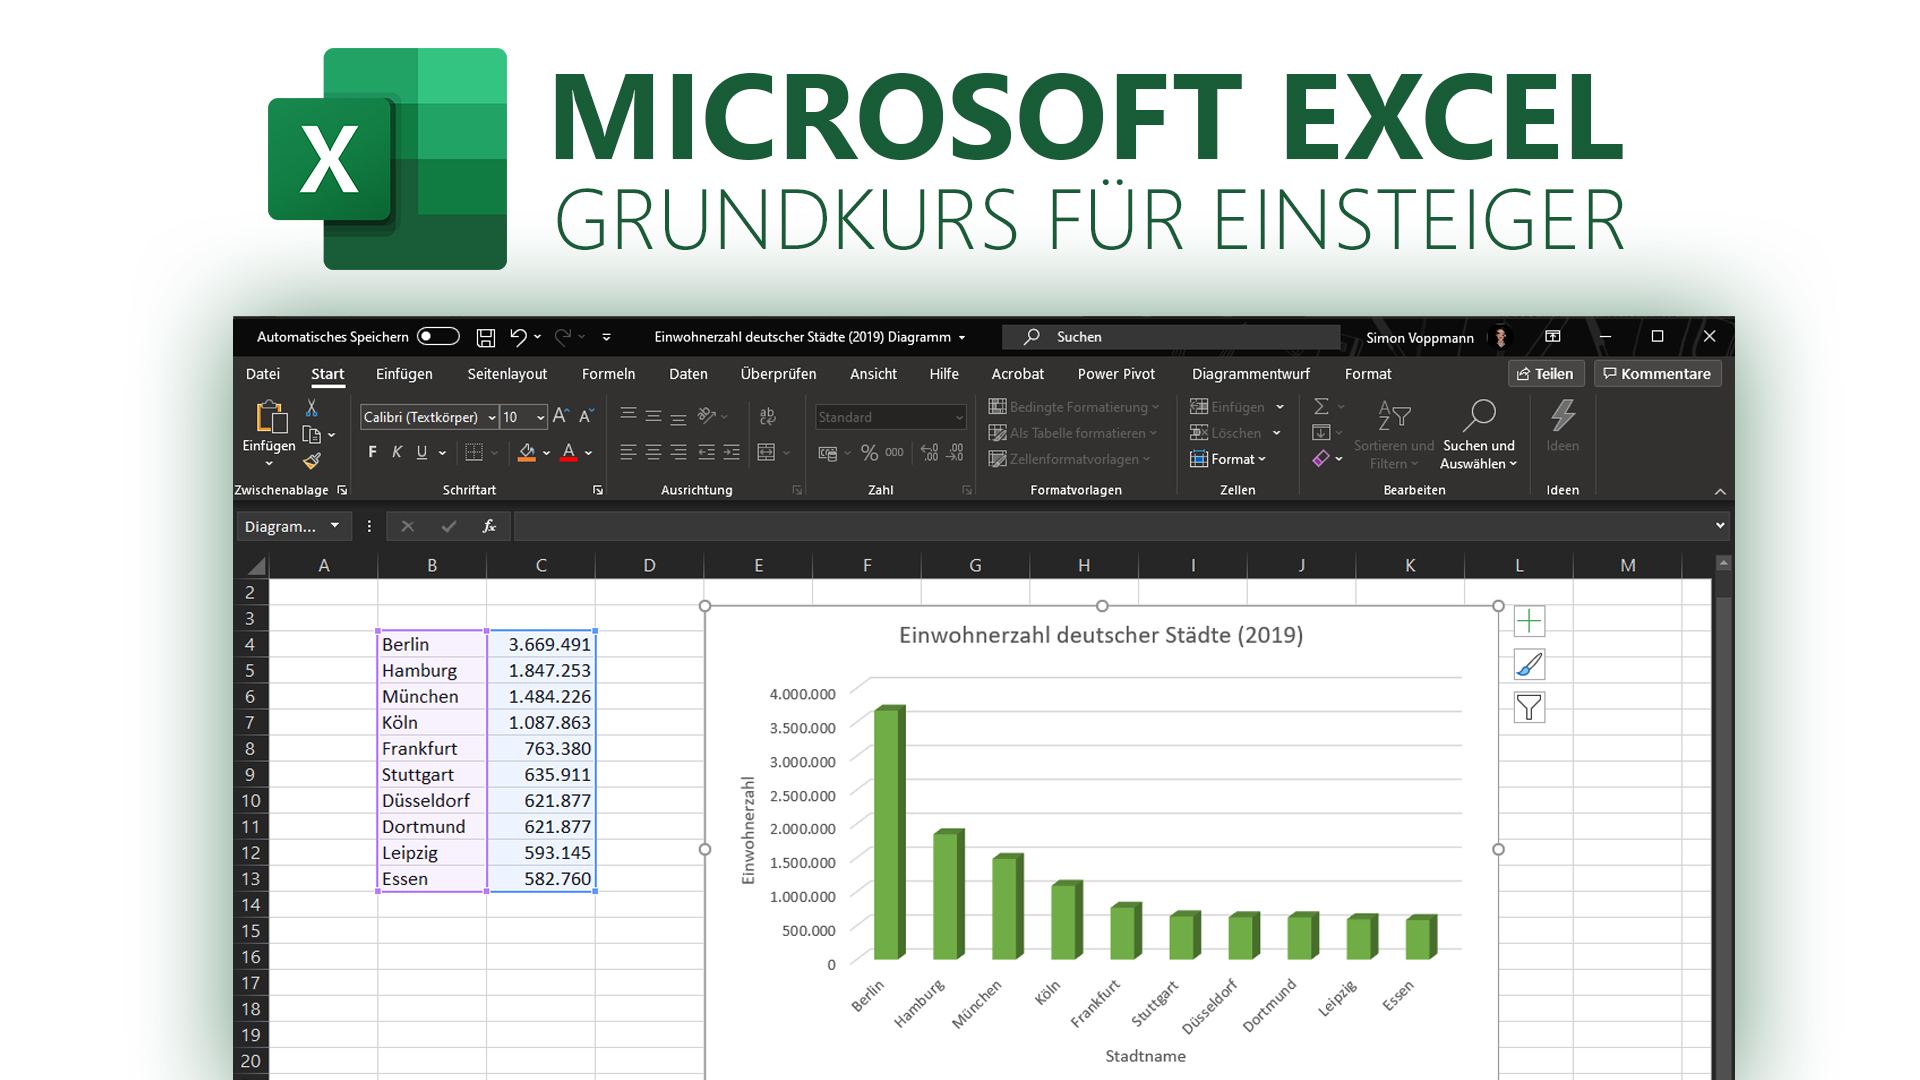Open the chart elements plus icon beside chart

coord(1529,621)
